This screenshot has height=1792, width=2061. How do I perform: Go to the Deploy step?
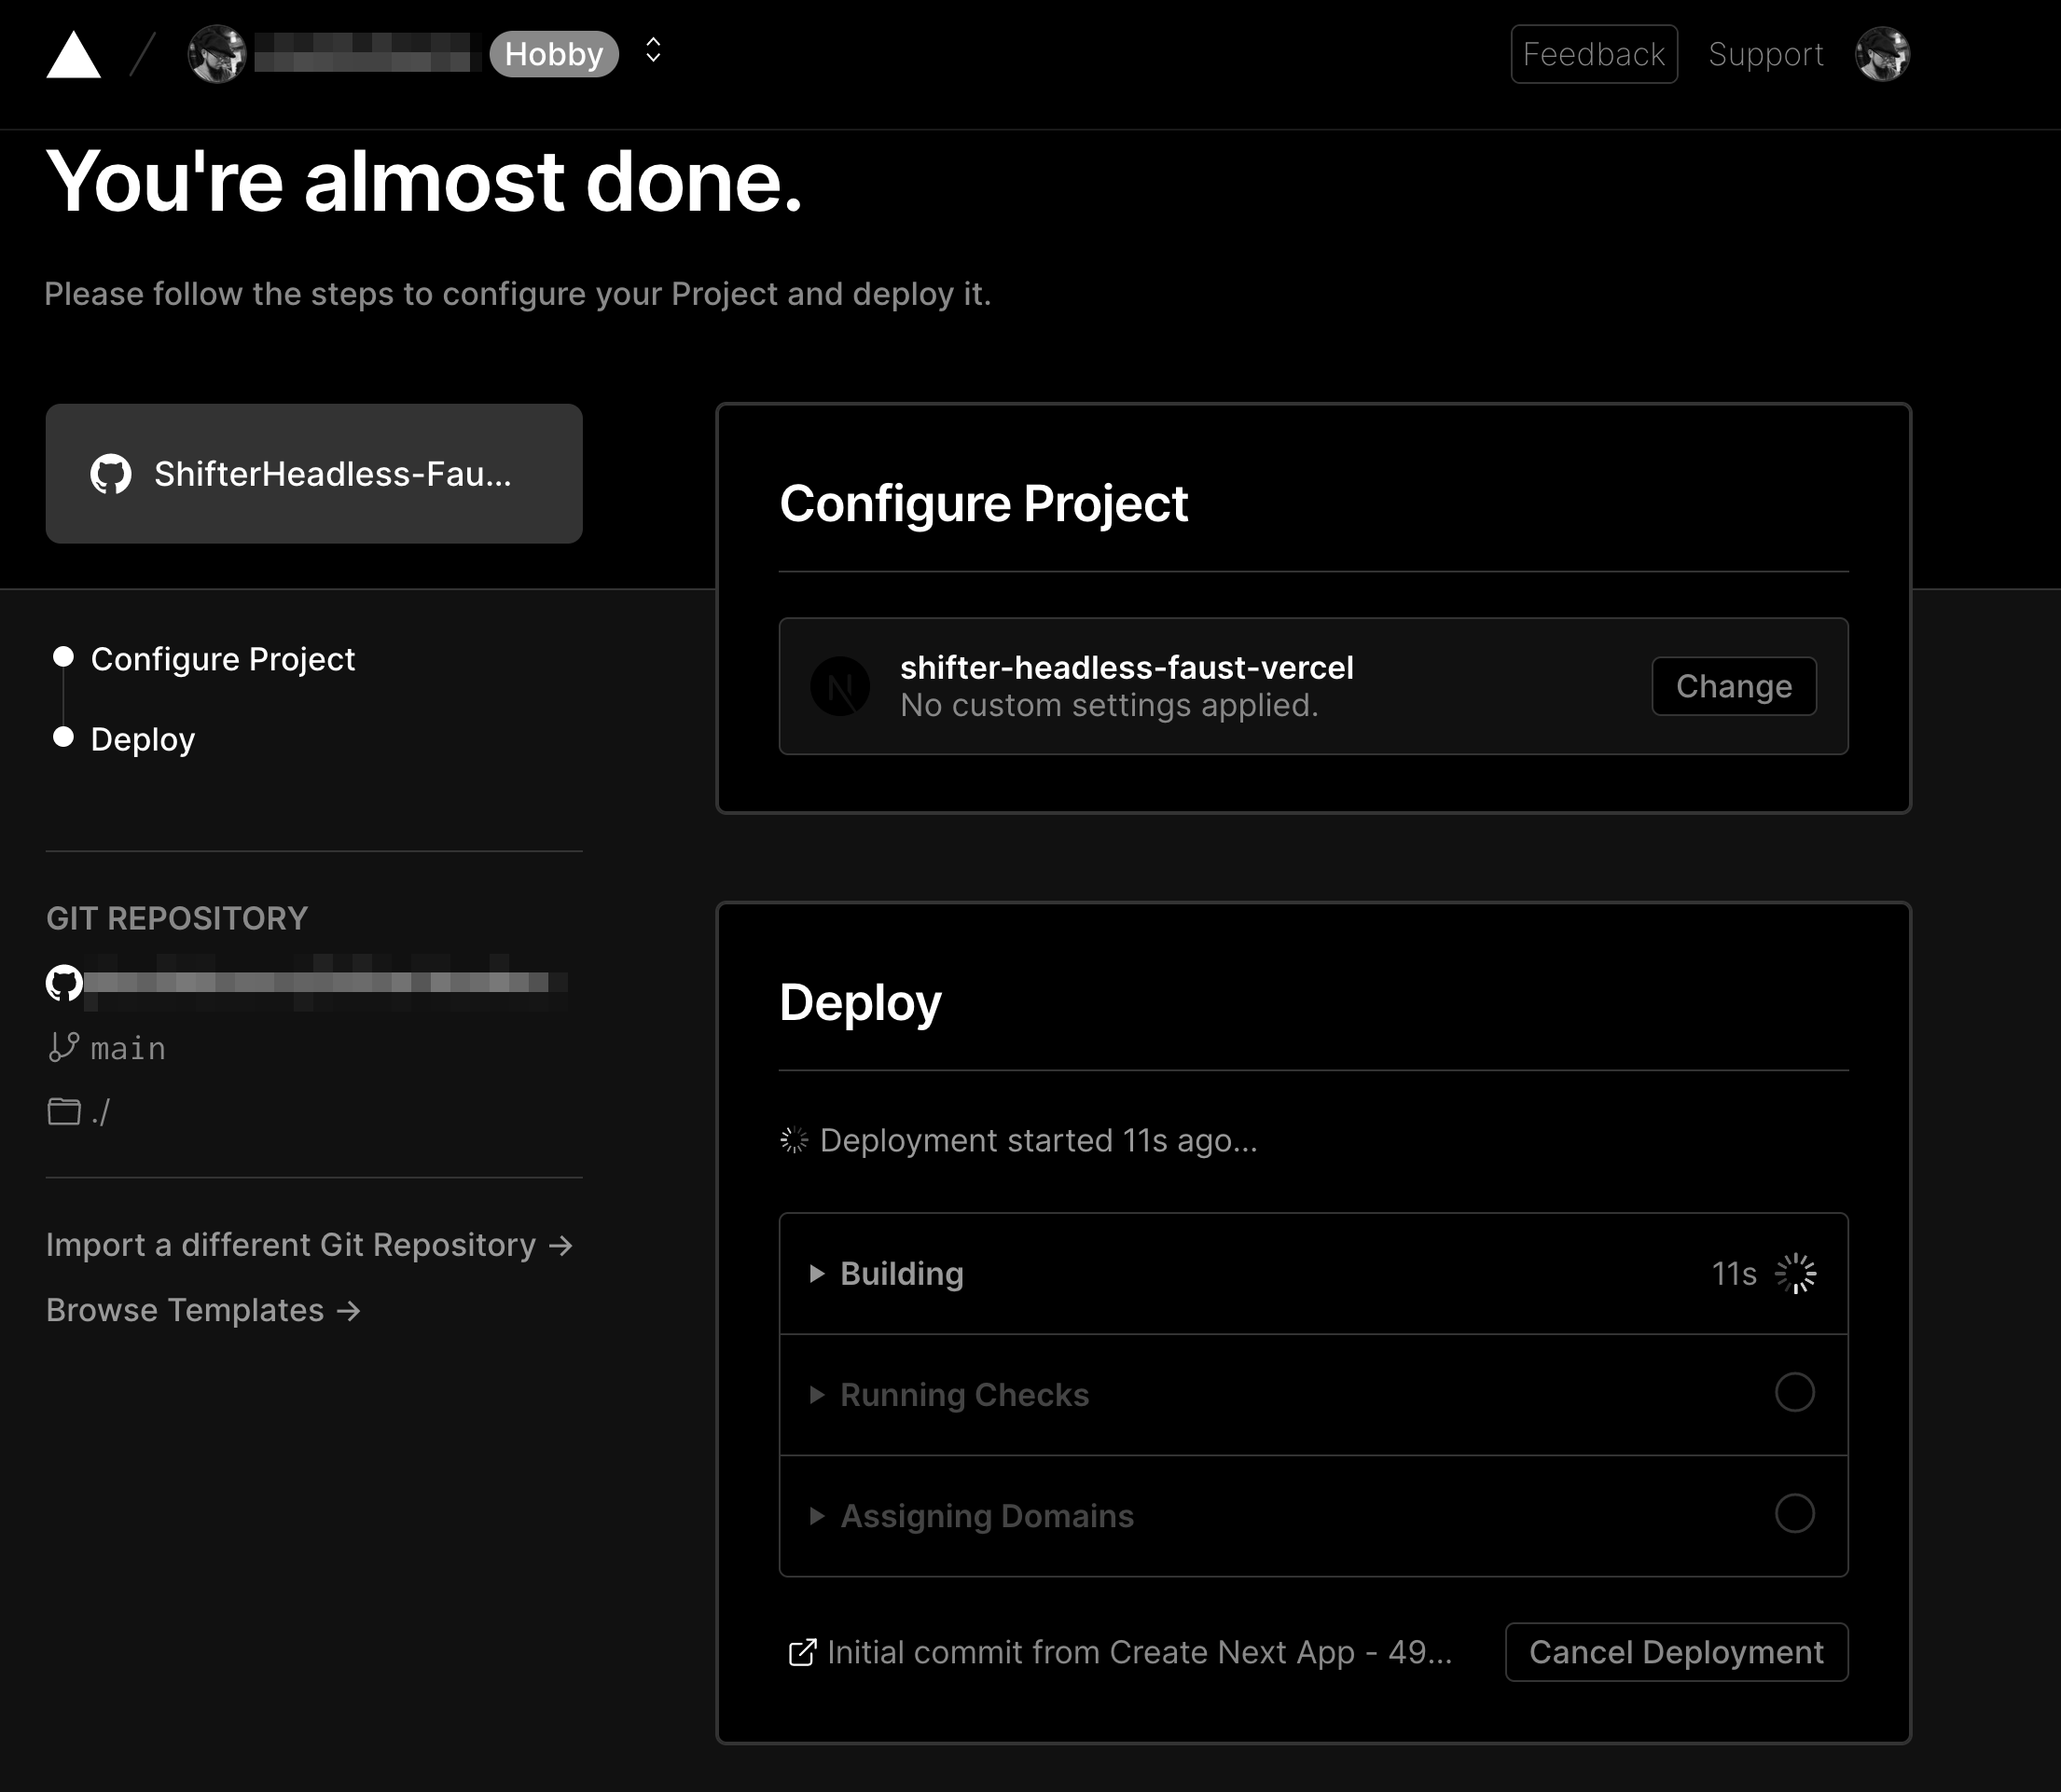point(143,740)
